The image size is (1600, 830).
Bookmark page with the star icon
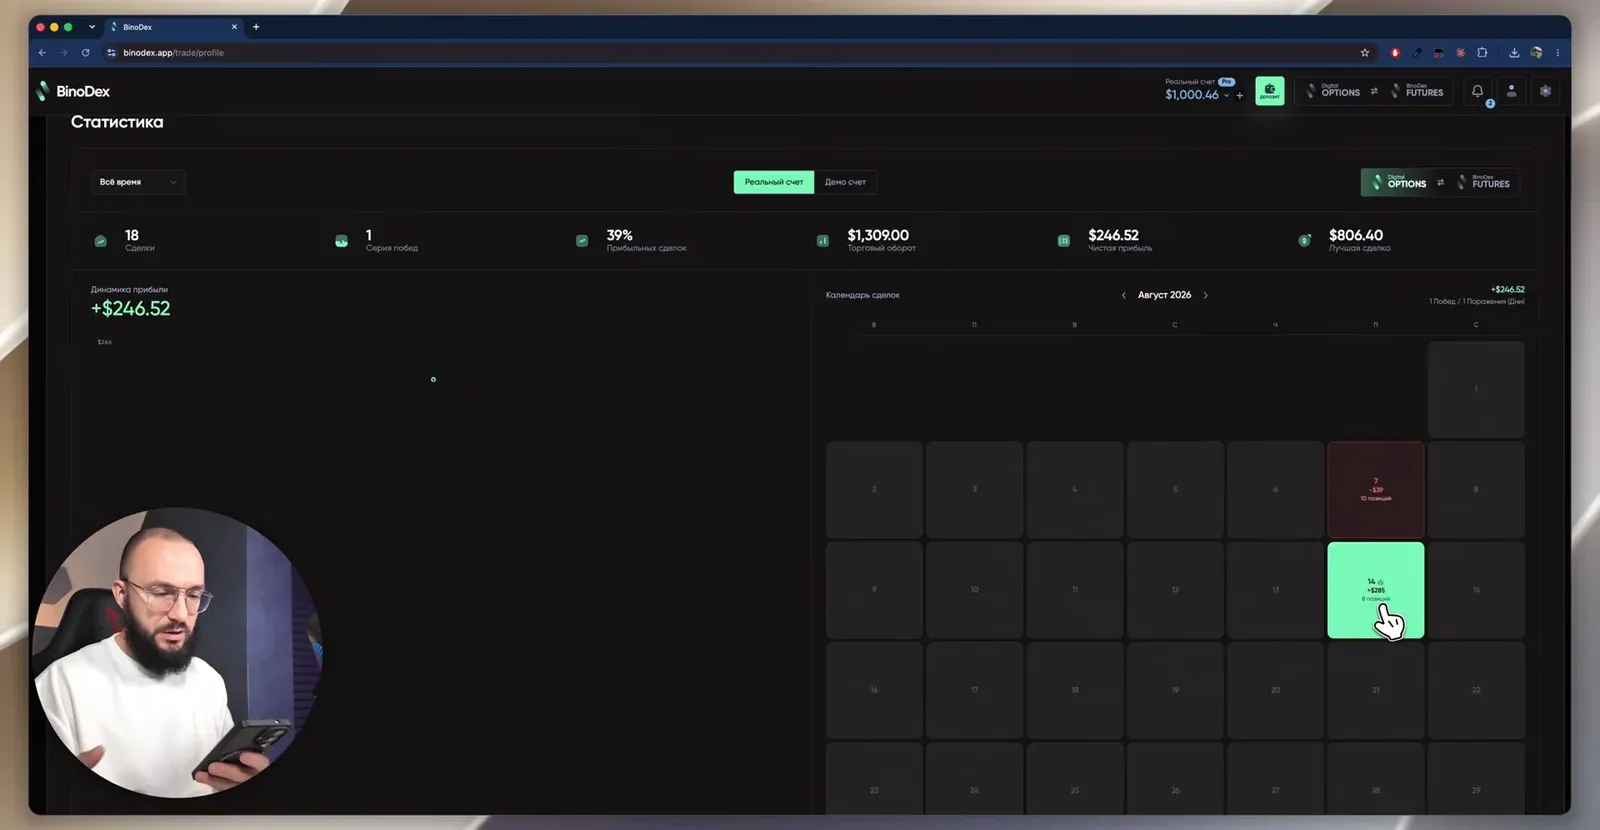click(x=1364, y=53)
